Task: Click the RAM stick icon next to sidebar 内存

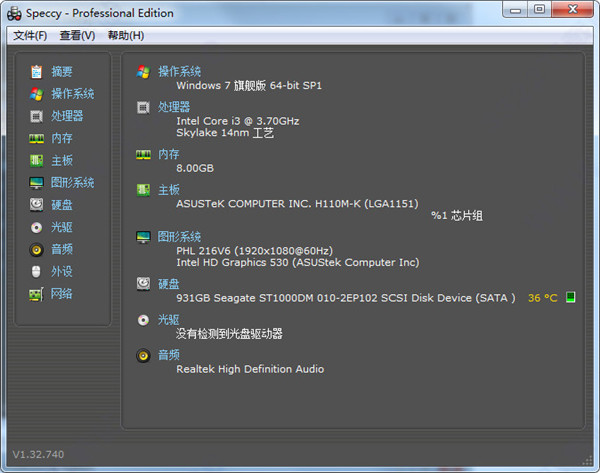Action: (x=36, y=139)
